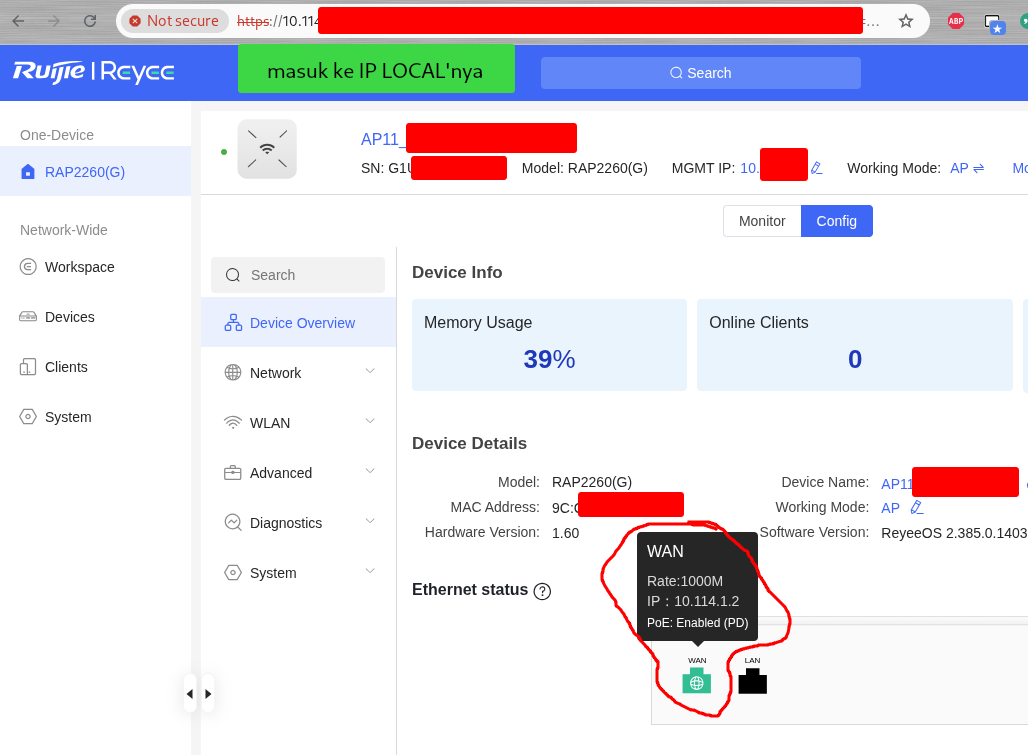The image size is (1028, 755).
Task: Bookmark this page with star icon
Action: pyautogui.click(x=905, y=21)
